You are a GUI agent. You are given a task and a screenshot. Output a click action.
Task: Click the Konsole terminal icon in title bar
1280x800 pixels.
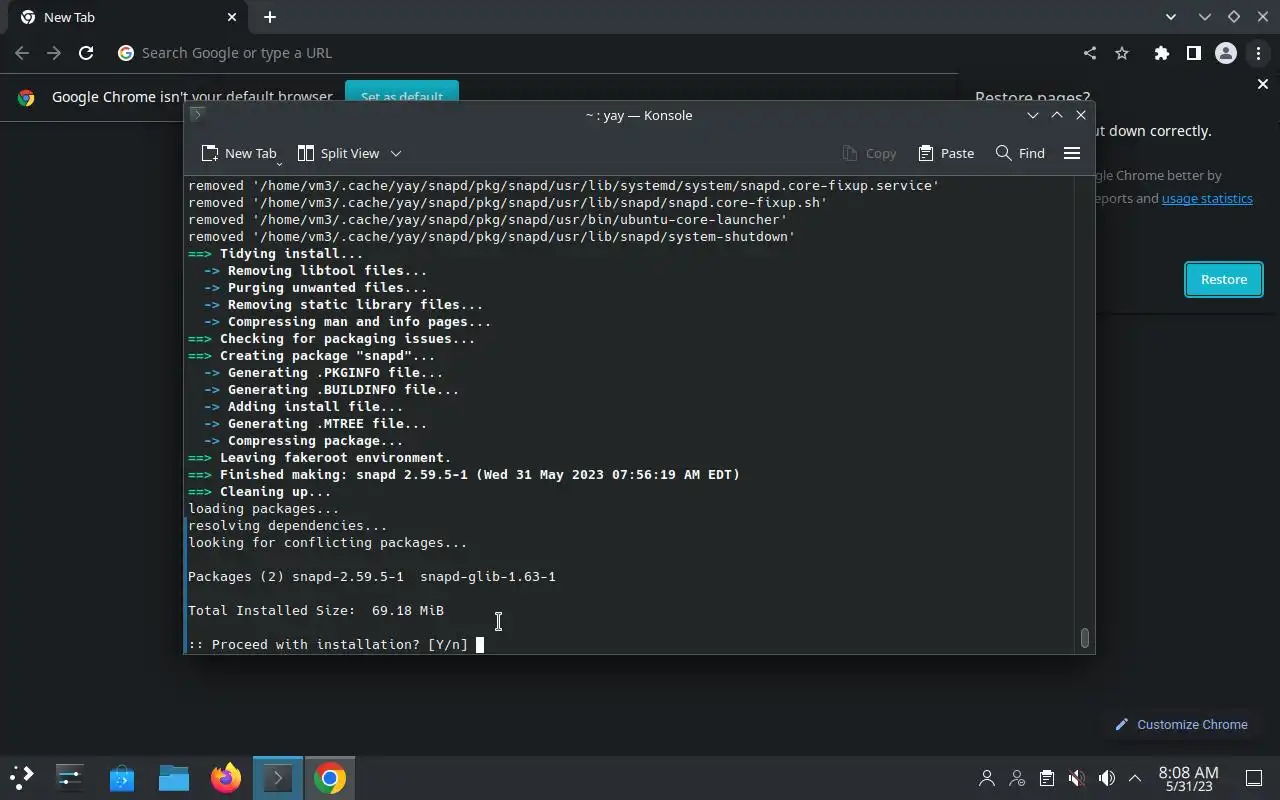pos(197,114)
